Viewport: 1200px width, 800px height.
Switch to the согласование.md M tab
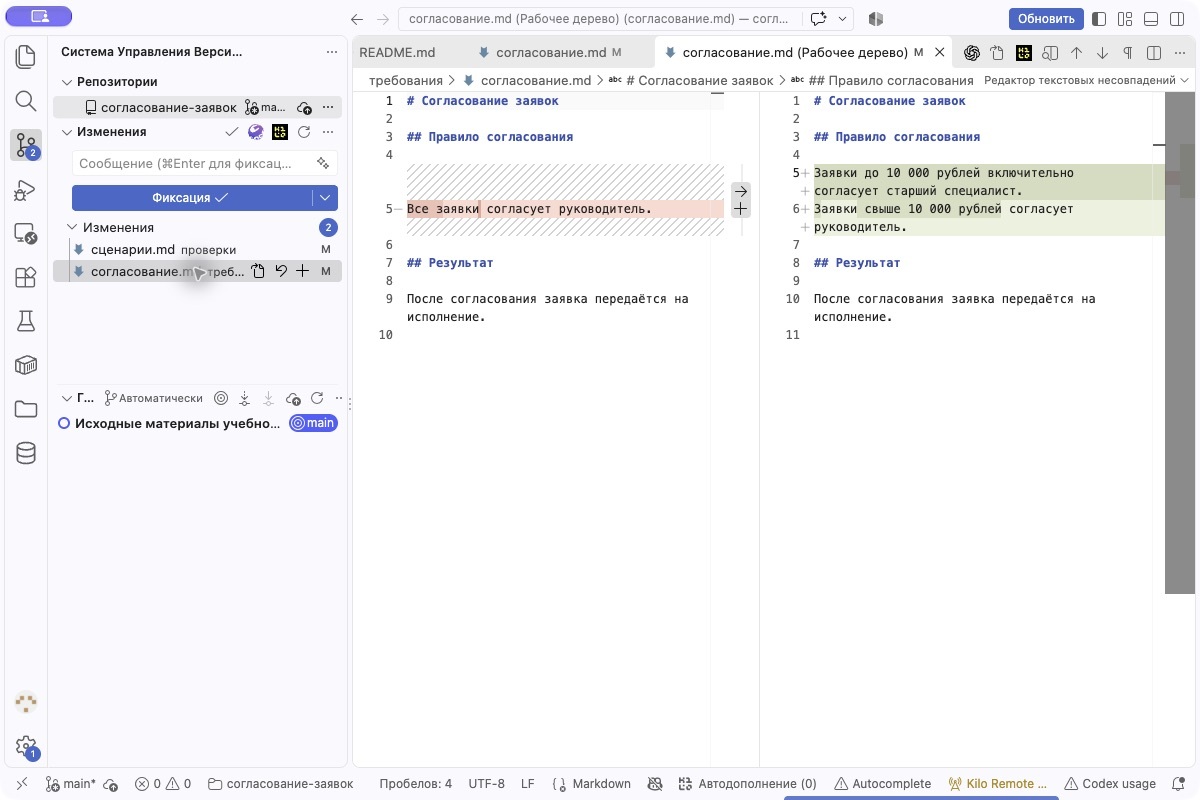click(550, 52)
